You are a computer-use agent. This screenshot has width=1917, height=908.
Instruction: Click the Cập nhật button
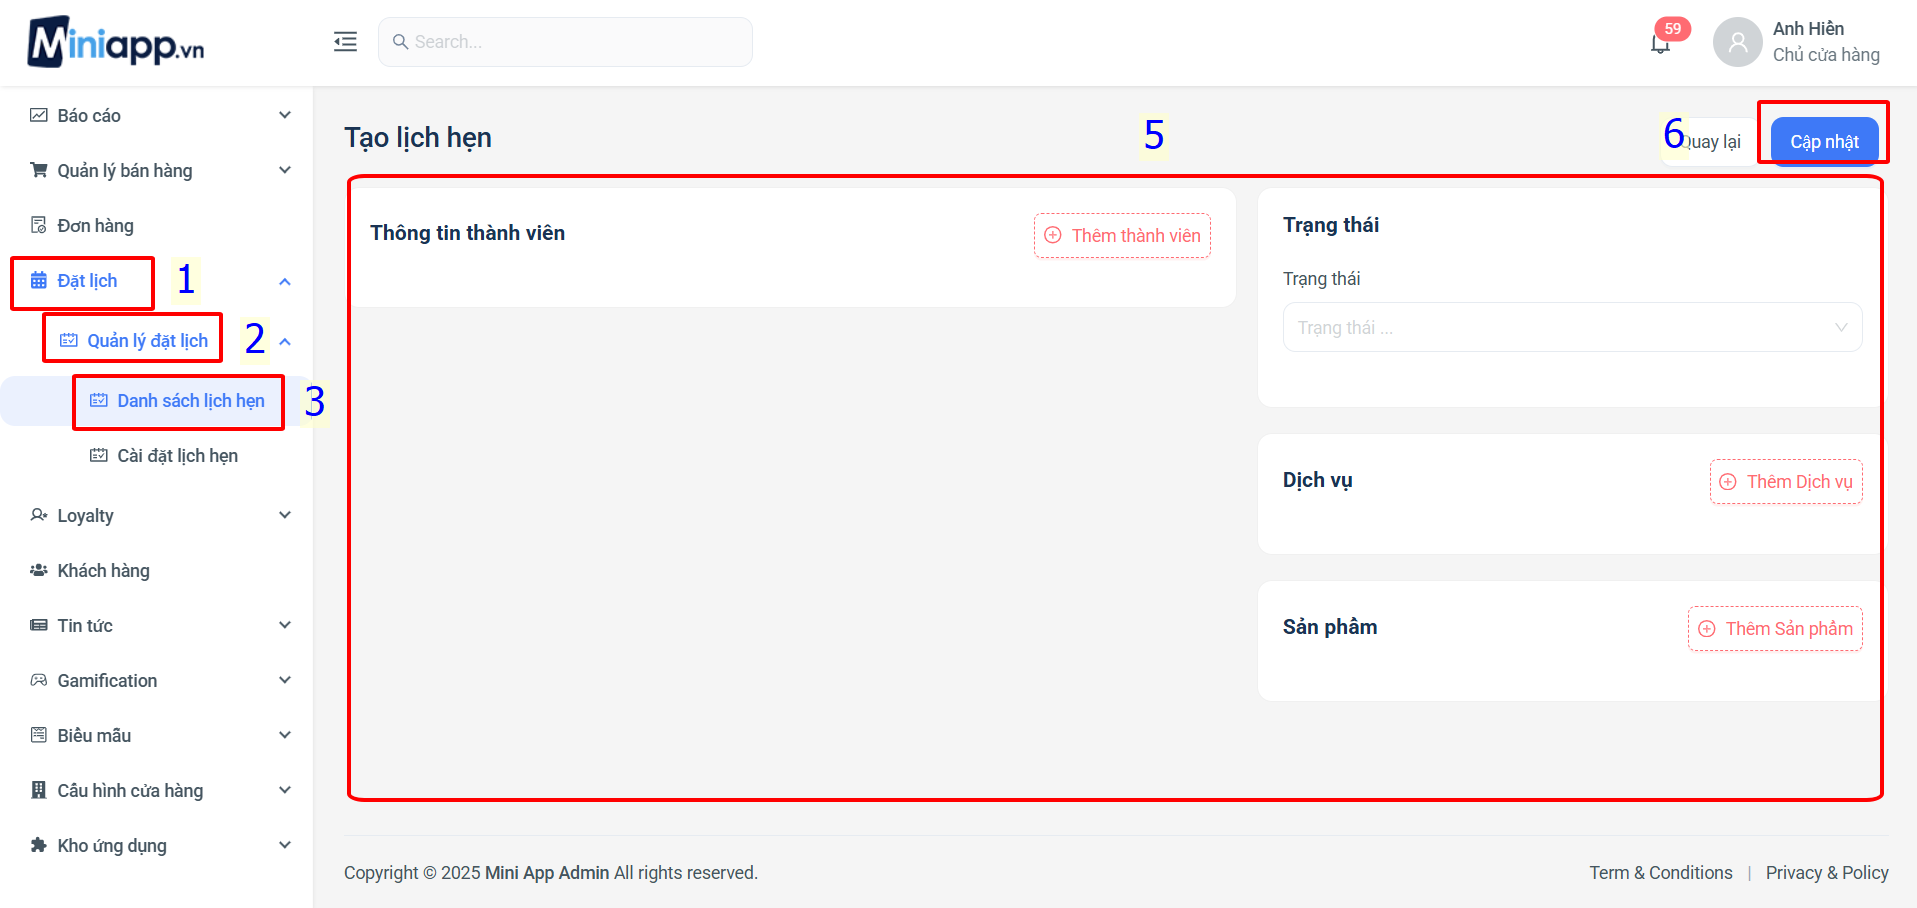click(1823, 142)
